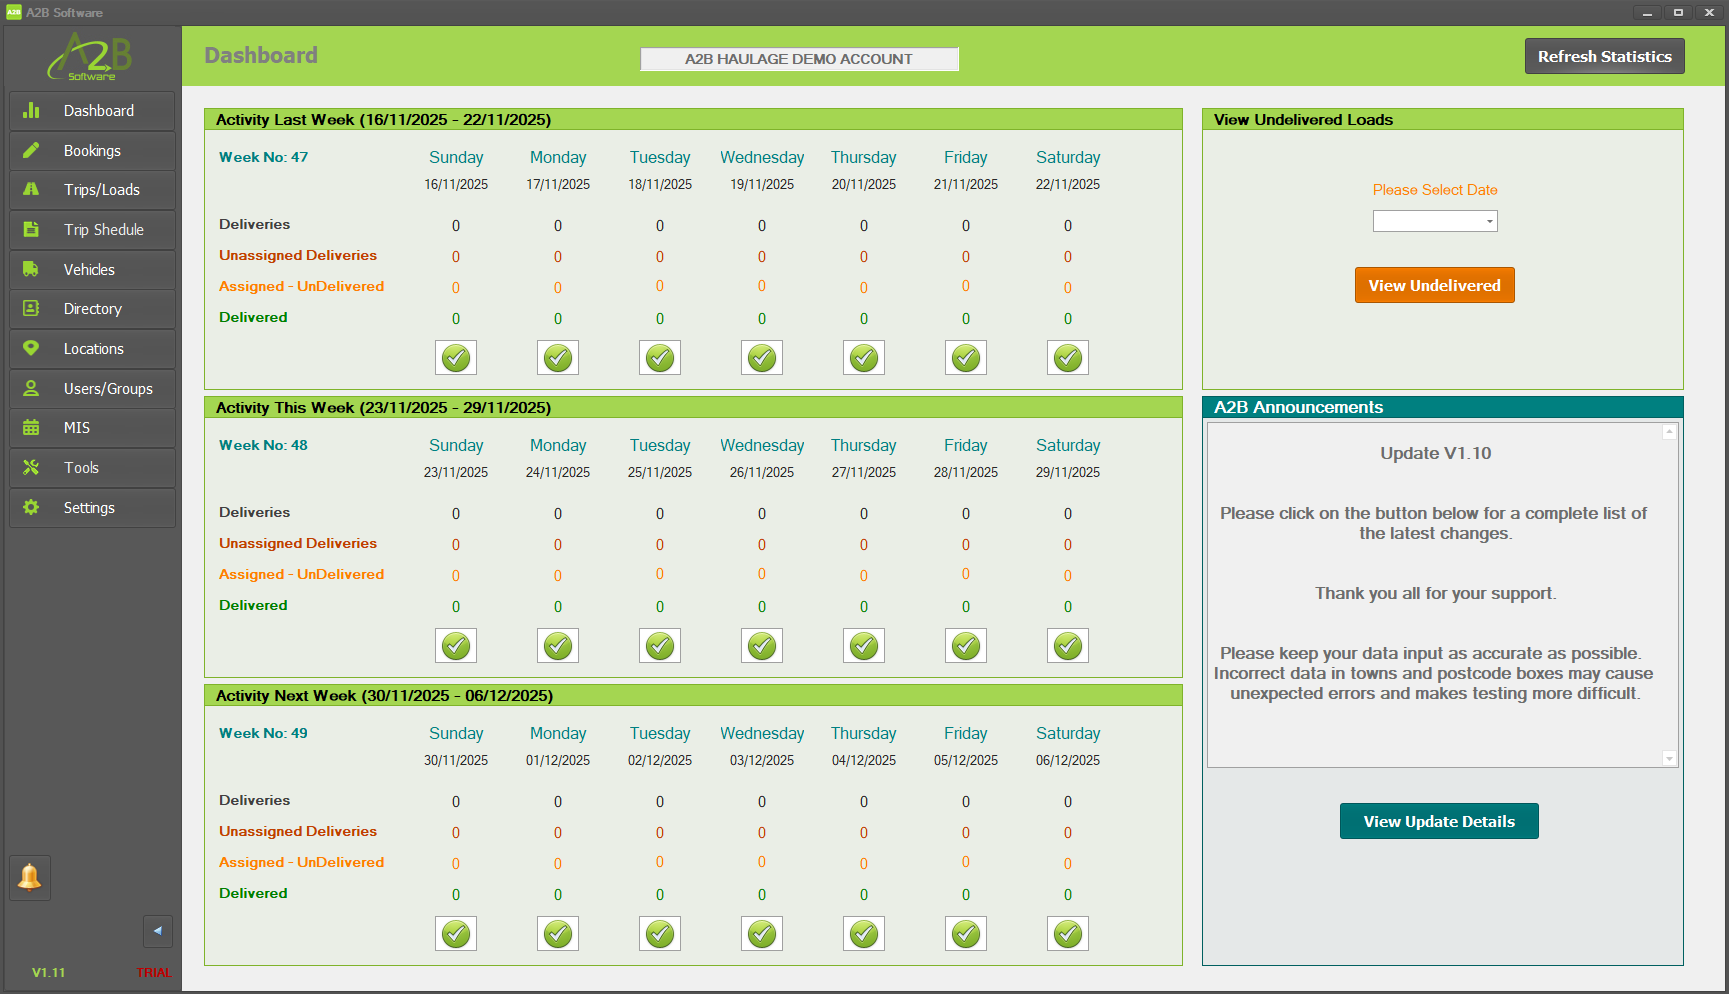Click the Dashboard bar chart icon
This screenshot has width=1729, height=994.
pyautogui.click(x=31, y=110)
